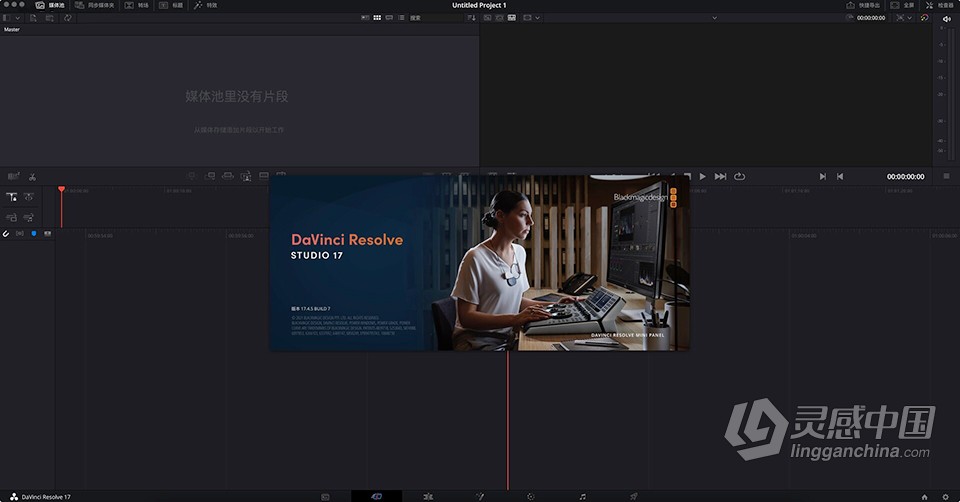The image size is (960, 502).
Task: Click the add video track icon
Action: click(x=11, y=217)
